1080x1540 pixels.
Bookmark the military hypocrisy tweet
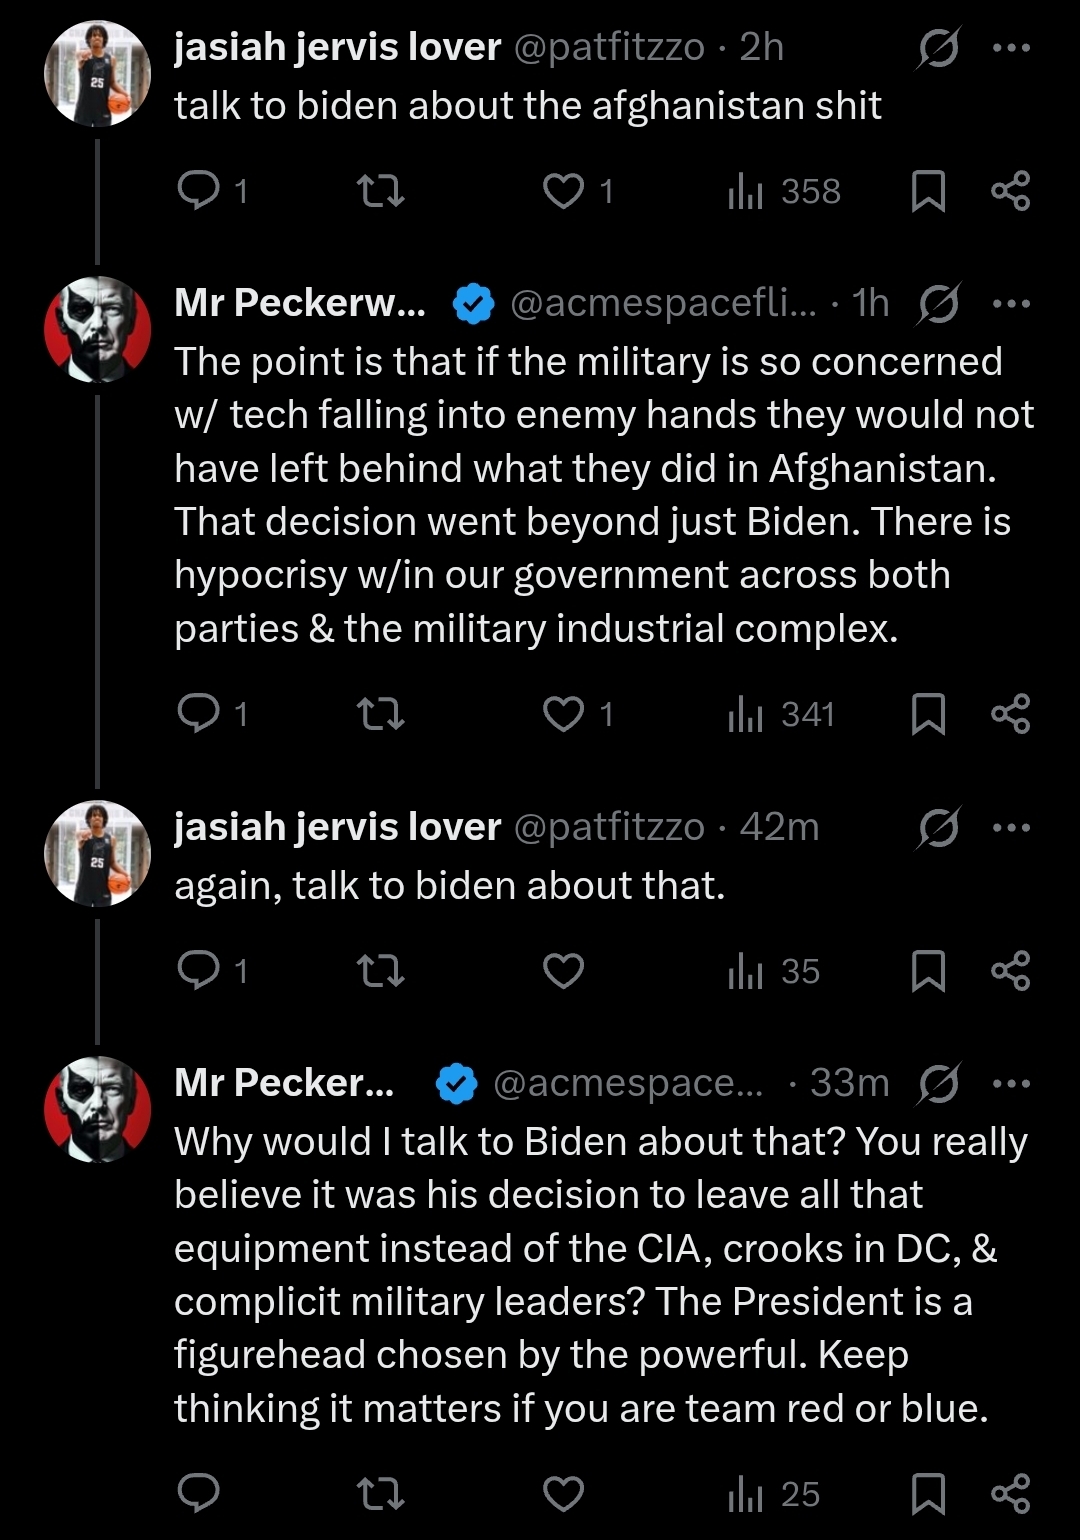(928, 714)
